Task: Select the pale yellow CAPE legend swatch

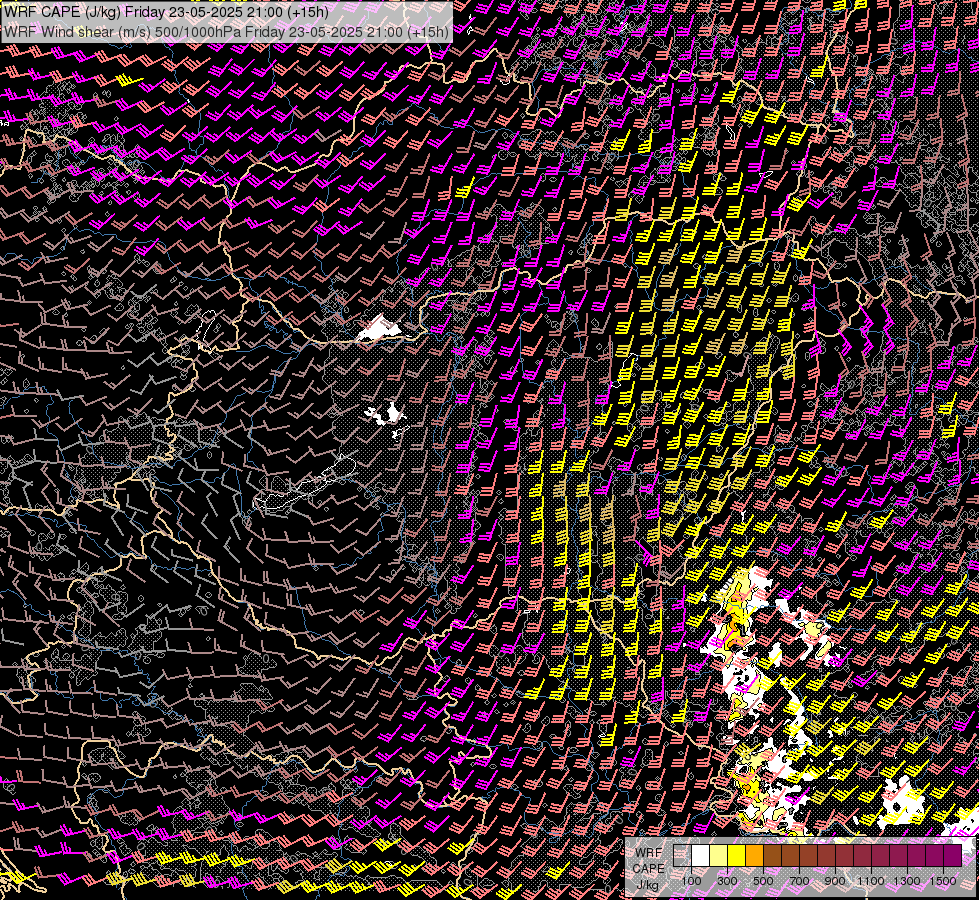Action: tap(719, 855)
